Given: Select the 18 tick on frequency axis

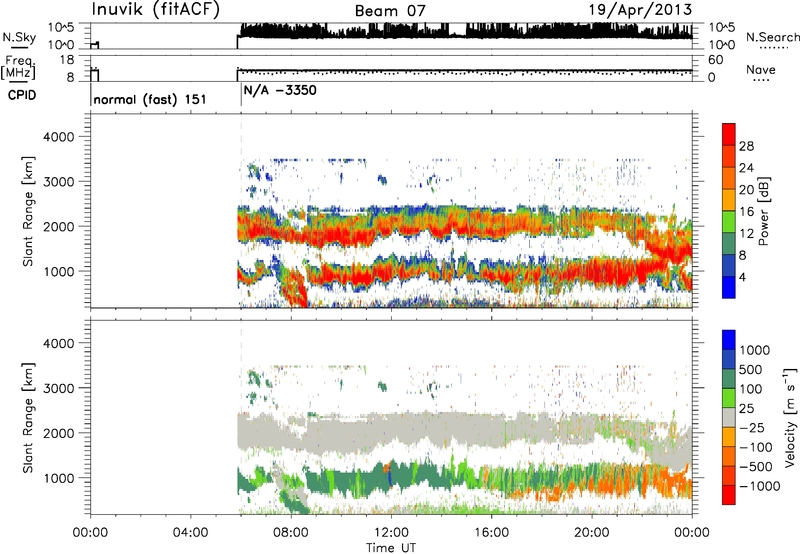Looking at the screenshot, I should (x=67, y=60).
